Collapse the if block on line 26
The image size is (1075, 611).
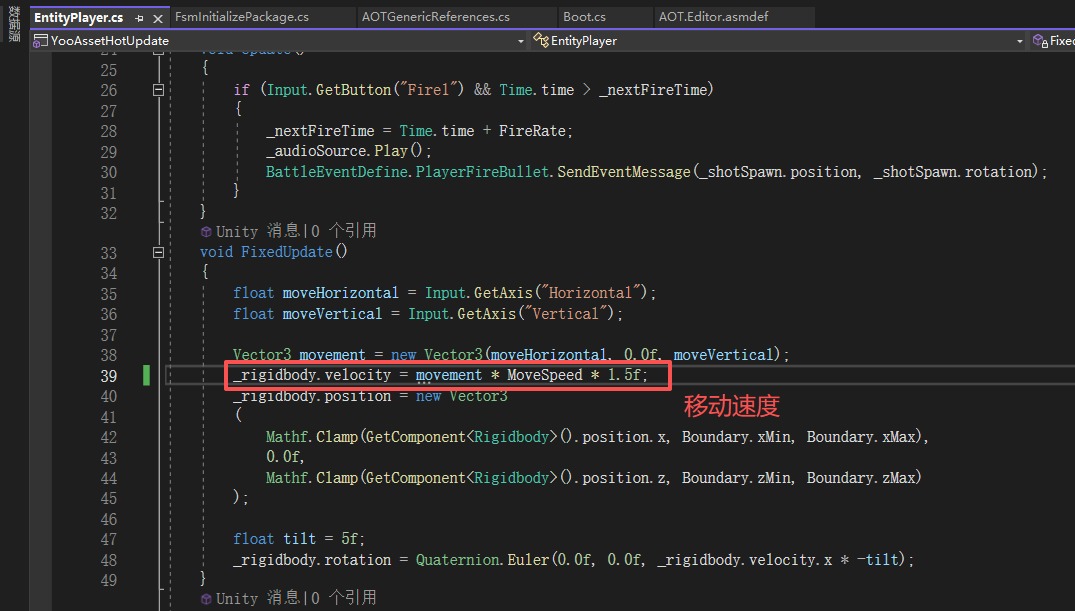(x=158, y=90)
